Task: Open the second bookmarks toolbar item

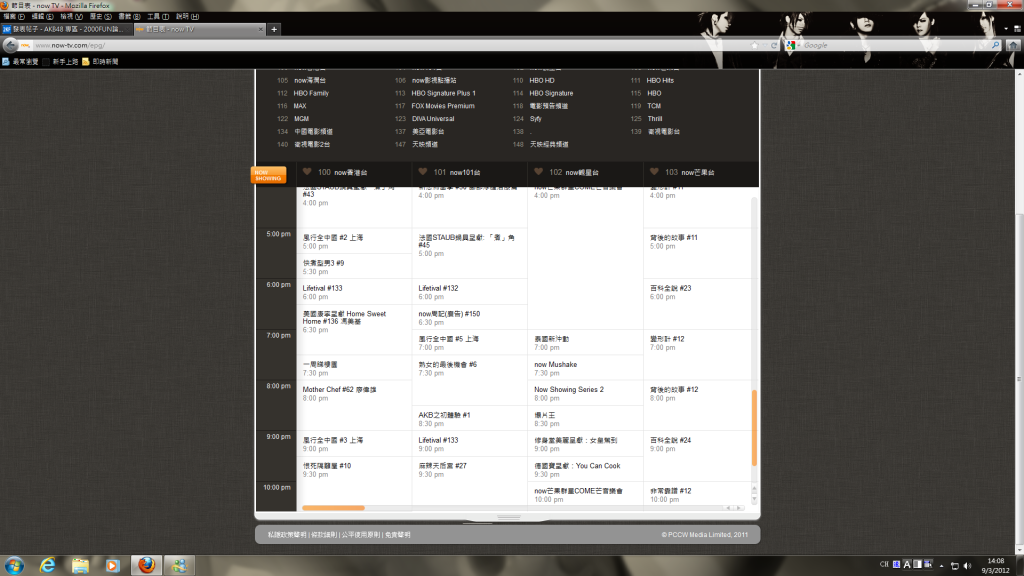Action: [x=60, y=61]
